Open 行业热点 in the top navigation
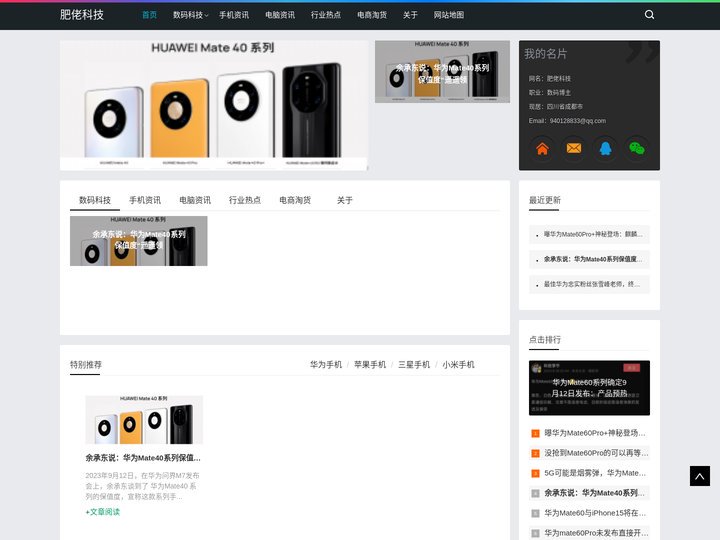 pos(326,15)
